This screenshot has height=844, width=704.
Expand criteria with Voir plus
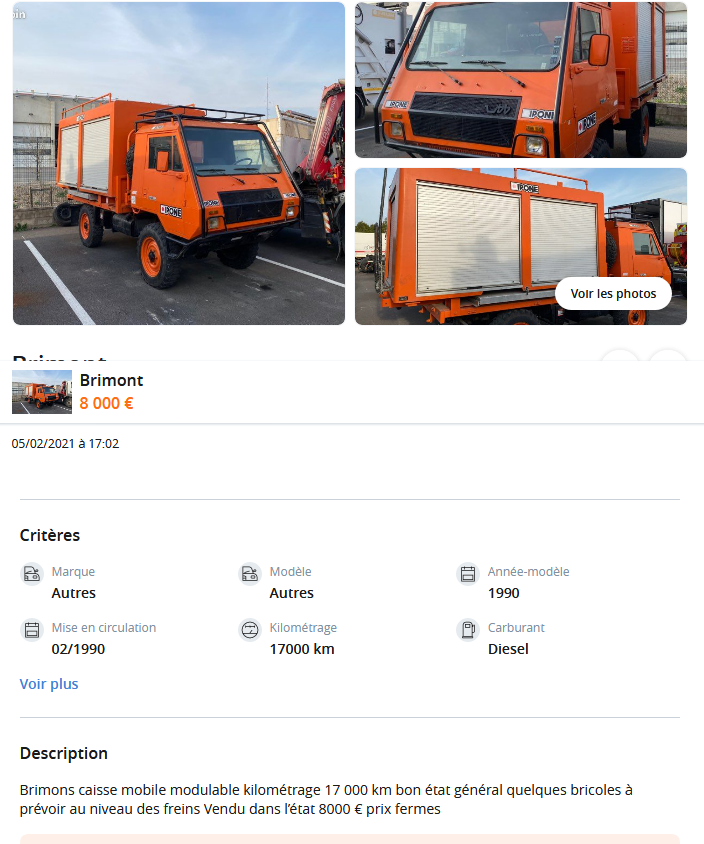[x=49, y=684]
